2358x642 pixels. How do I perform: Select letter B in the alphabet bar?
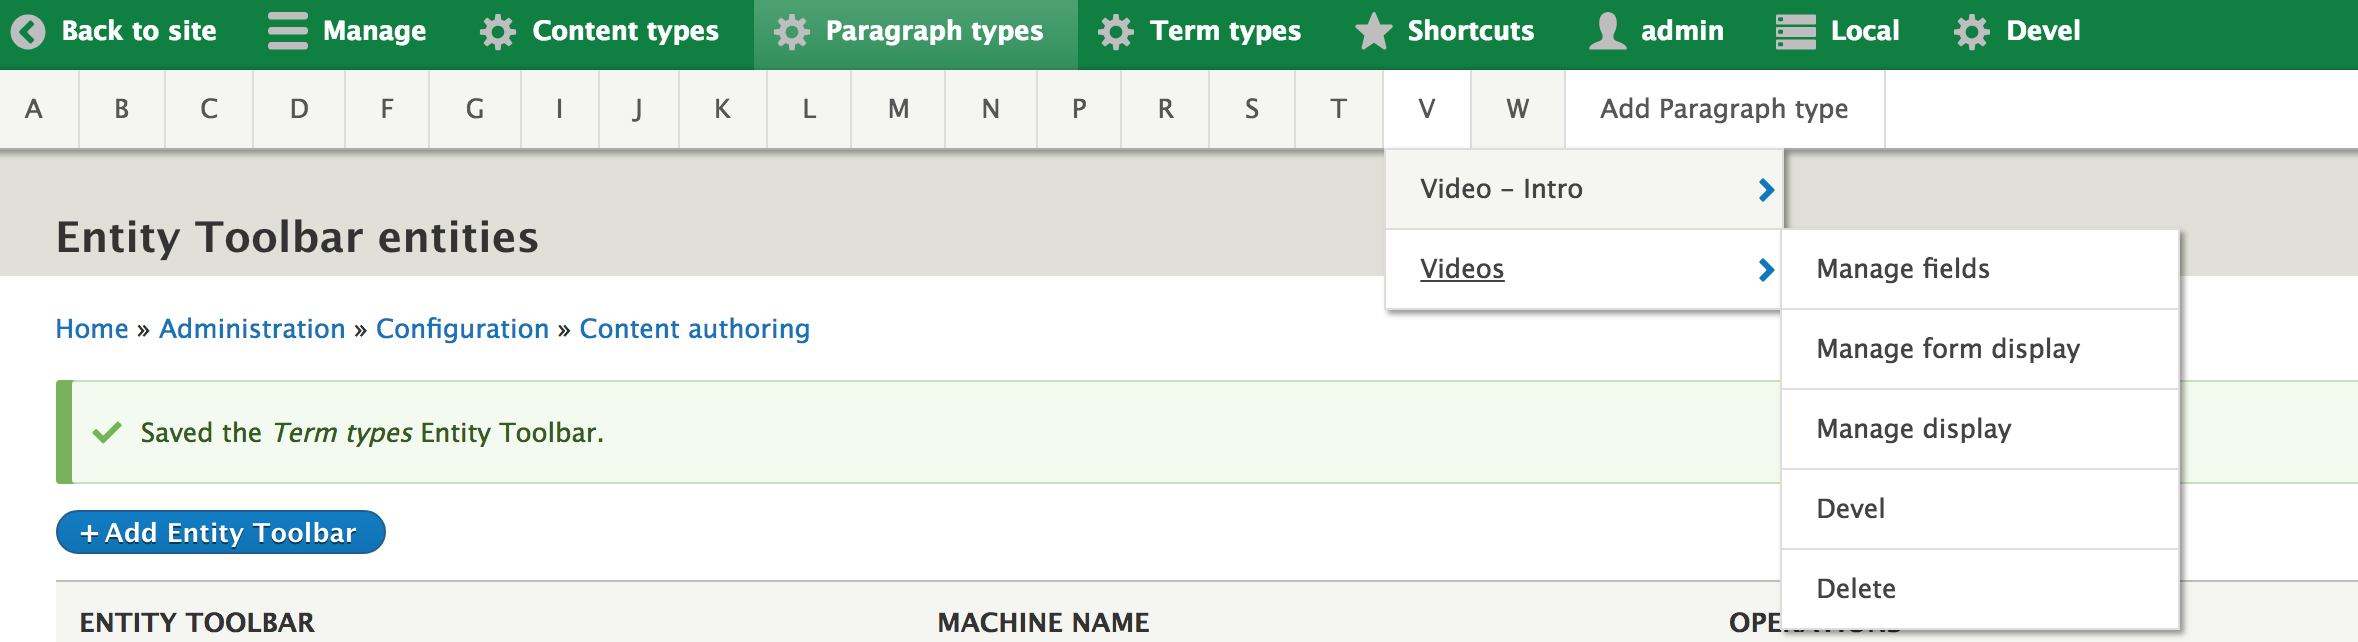122,109
